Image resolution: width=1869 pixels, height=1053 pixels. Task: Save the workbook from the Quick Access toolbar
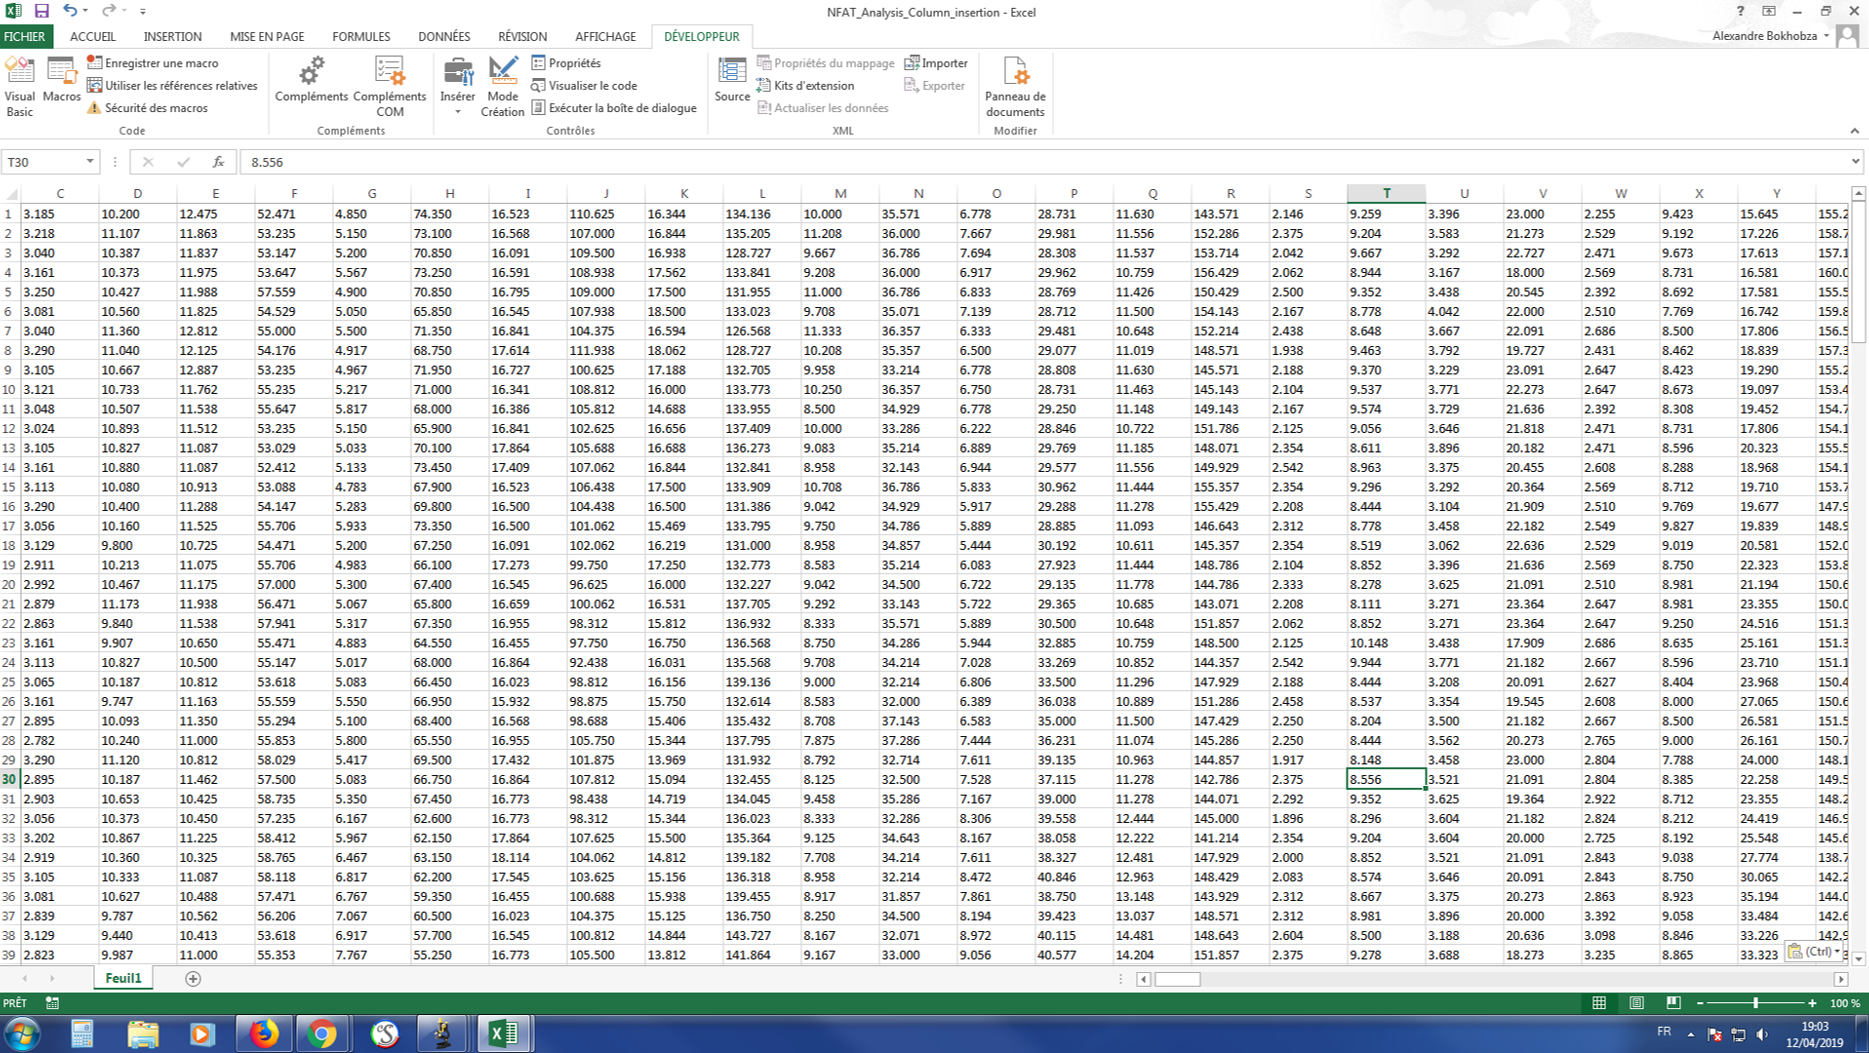41,11
